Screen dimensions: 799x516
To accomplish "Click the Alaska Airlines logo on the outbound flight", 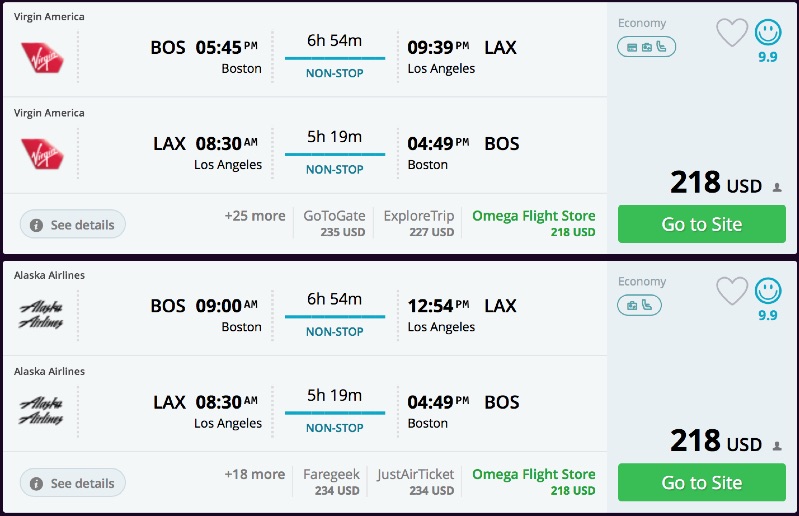I will tap(42, 315).
